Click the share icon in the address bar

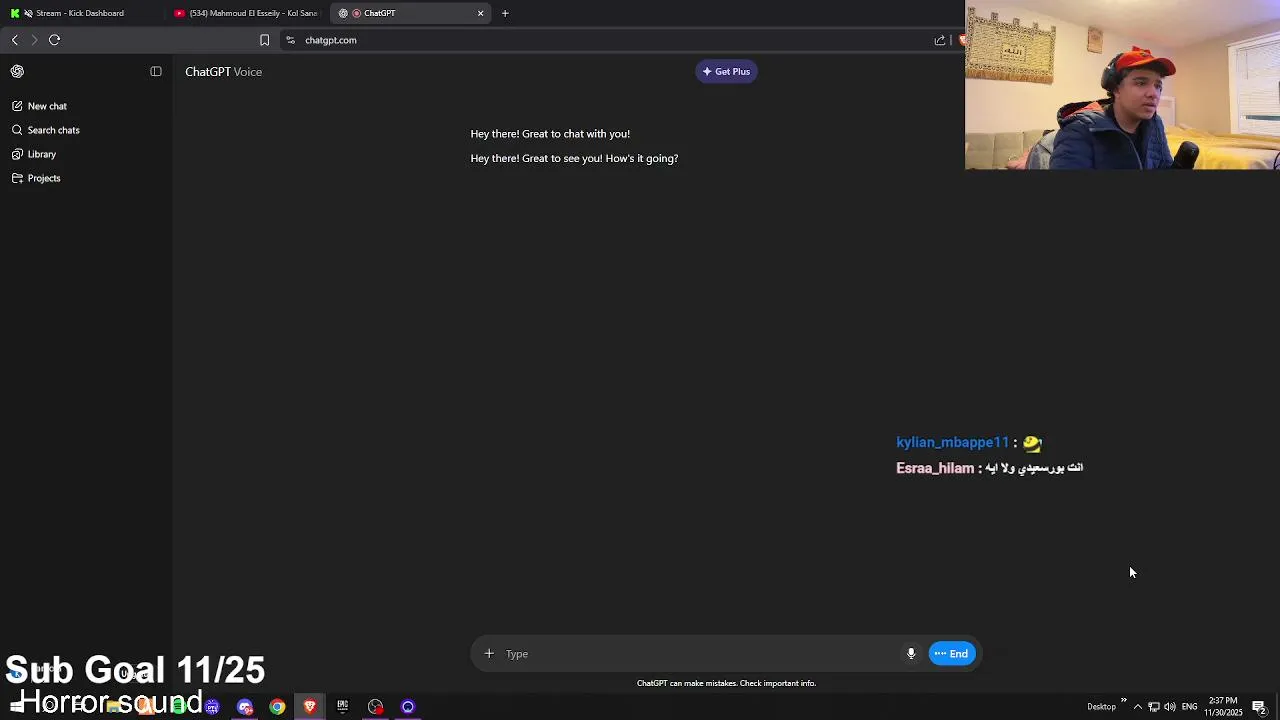pyautogui.click(x=940, y=40)
